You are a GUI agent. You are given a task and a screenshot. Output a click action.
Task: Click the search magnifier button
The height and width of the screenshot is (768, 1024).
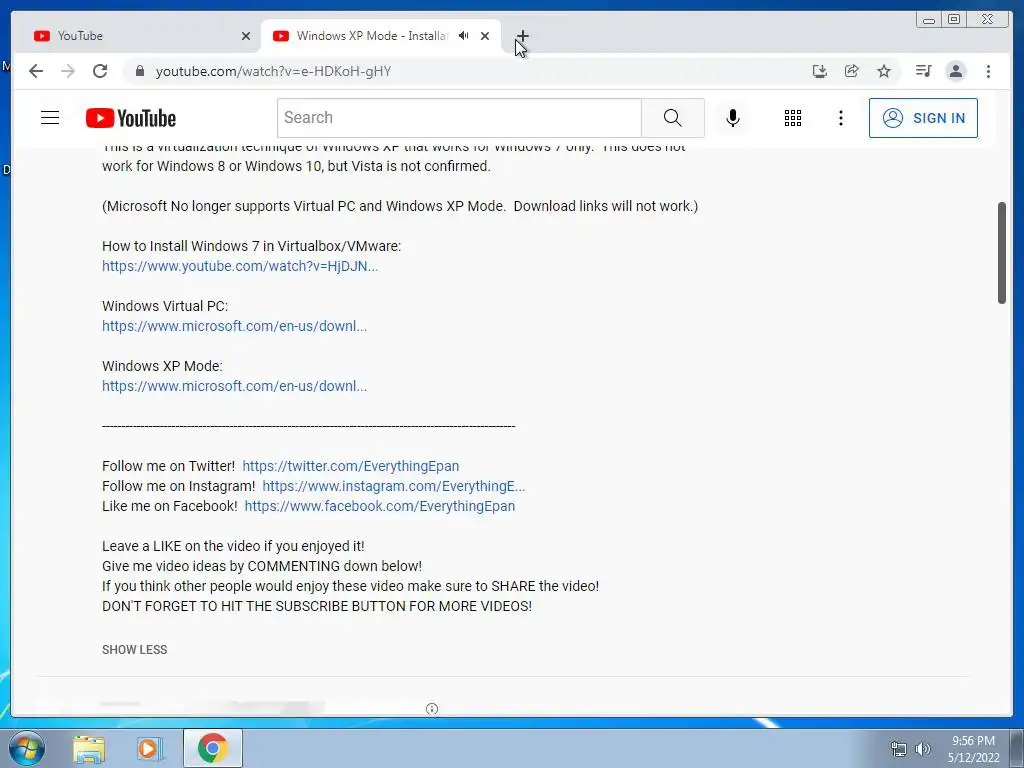point(673,118)
